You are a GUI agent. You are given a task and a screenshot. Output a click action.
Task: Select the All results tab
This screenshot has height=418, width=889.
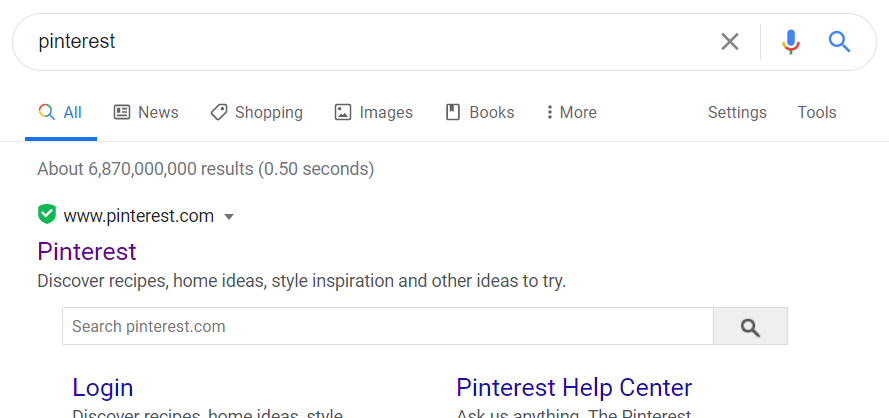[61, 112]
